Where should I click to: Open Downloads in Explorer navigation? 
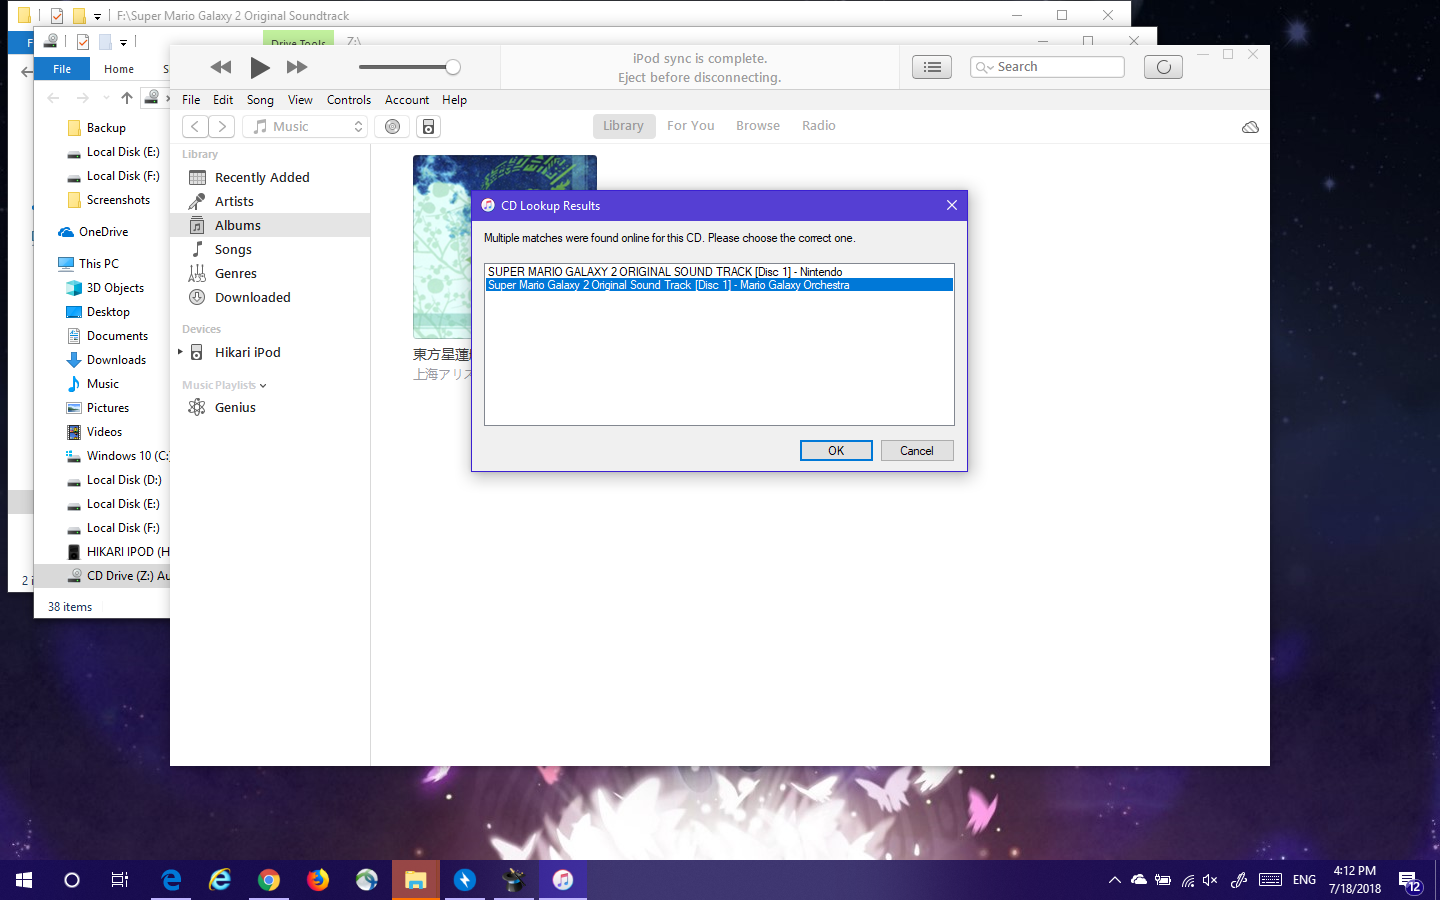click(116, 360)
